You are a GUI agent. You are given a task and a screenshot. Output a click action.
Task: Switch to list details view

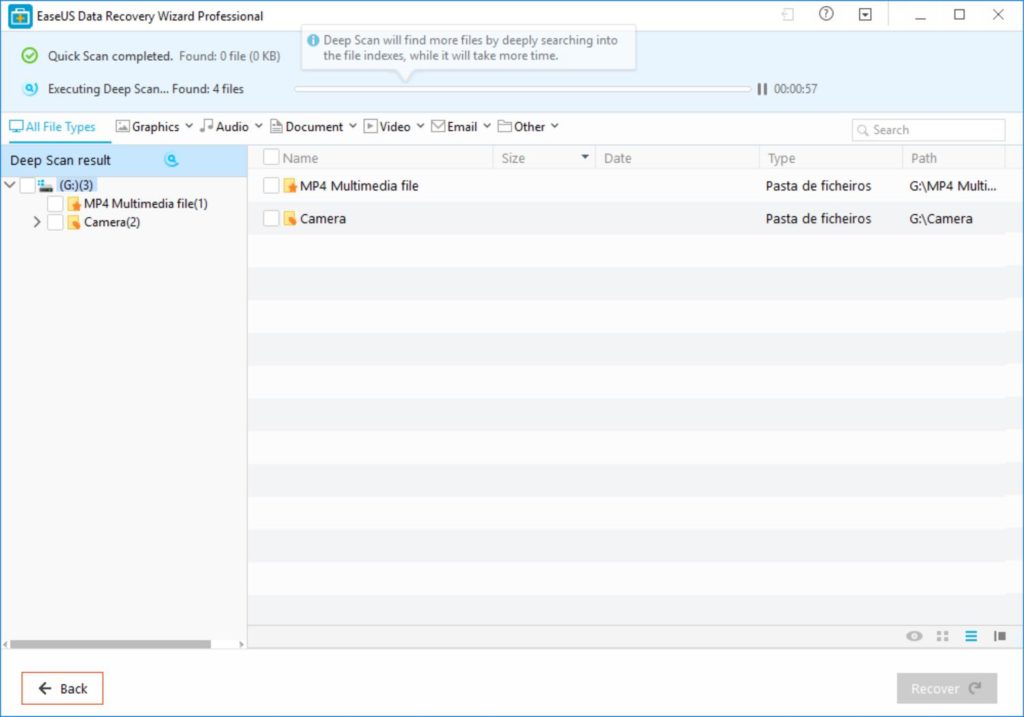[971, 636]
